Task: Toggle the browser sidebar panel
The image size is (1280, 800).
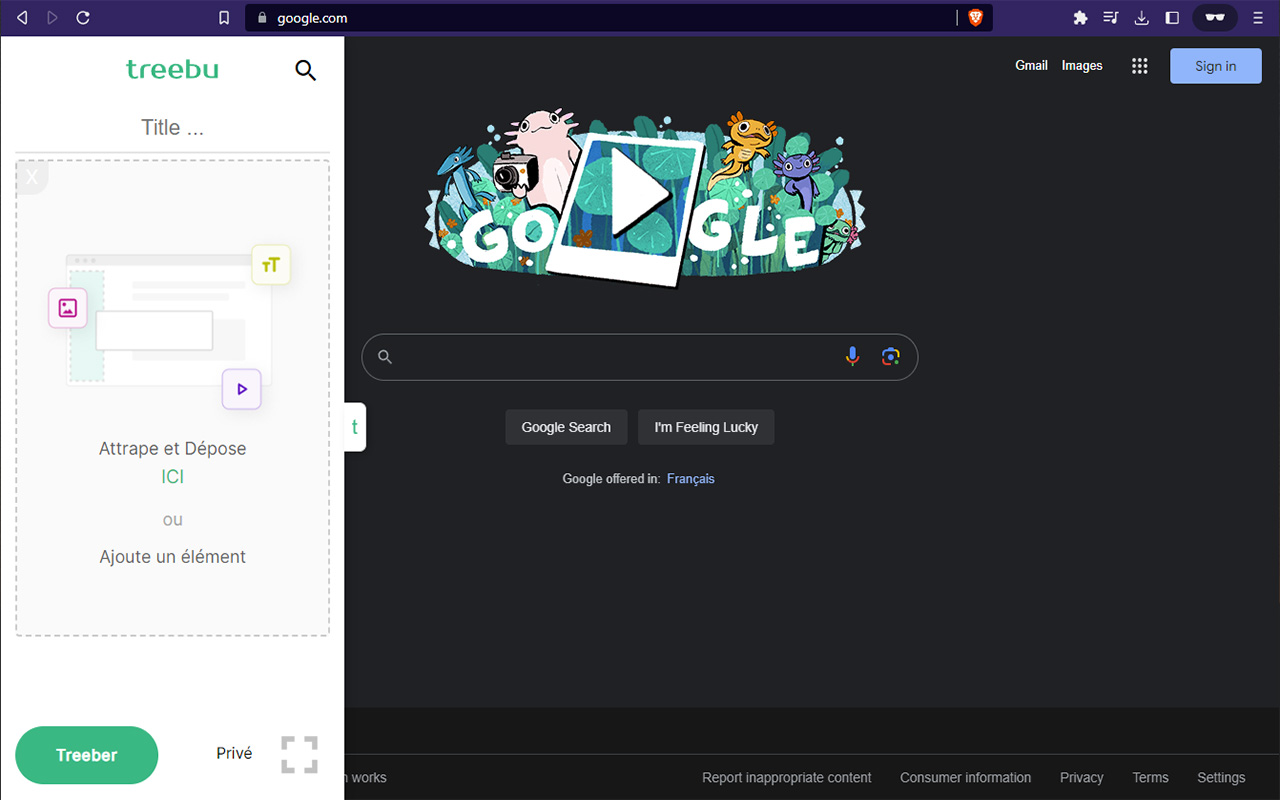Action: pyautogui.click(x=1173, y=18)
